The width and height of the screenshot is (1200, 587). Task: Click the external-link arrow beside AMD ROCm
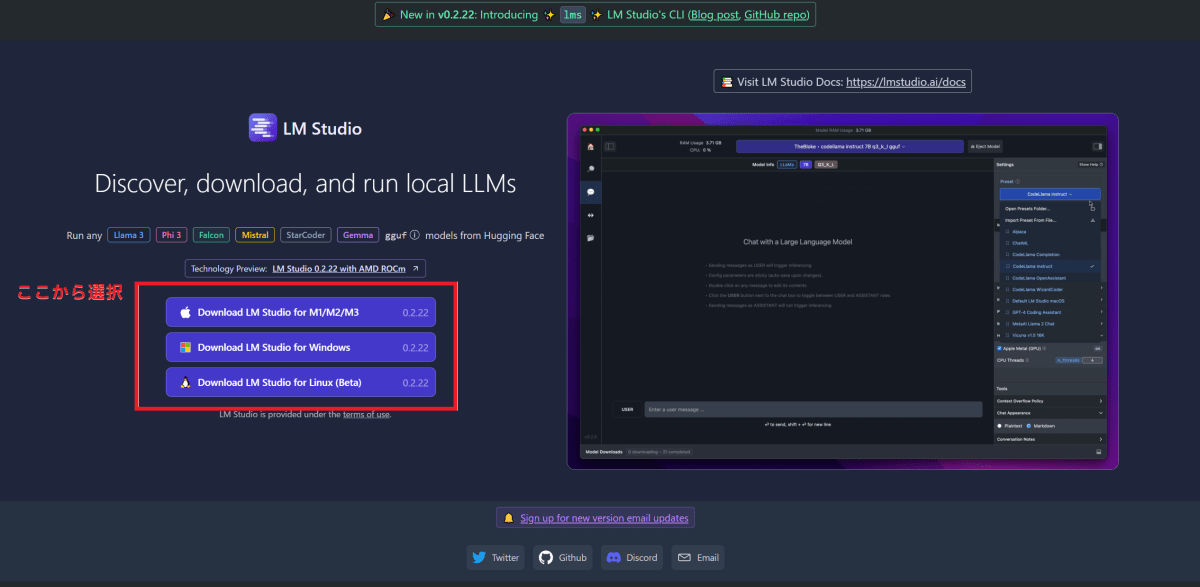coord(415,269)
